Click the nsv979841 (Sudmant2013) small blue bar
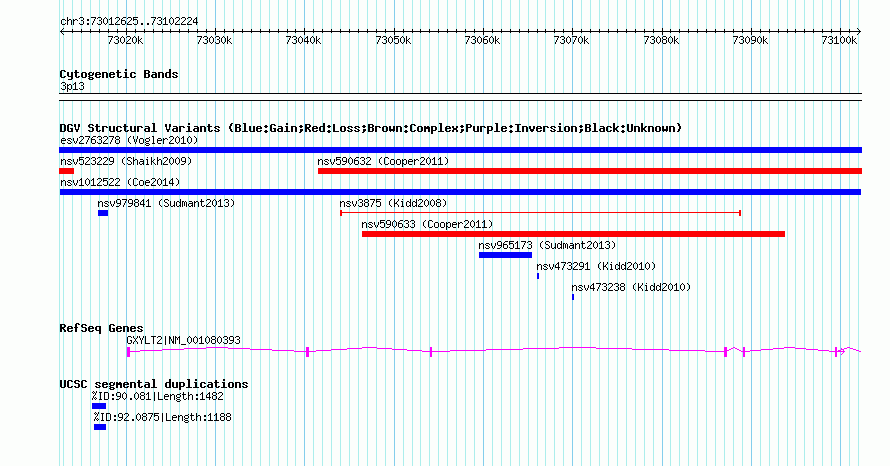Viewport: 890px width, 466px height. [103, 213]
